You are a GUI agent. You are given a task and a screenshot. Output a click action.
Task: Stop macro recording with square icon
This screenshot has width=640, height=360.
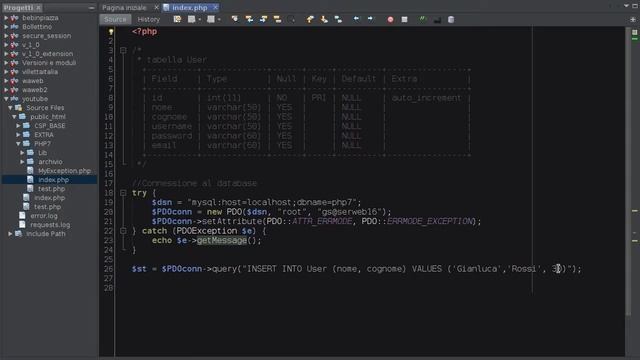[404, 19]
